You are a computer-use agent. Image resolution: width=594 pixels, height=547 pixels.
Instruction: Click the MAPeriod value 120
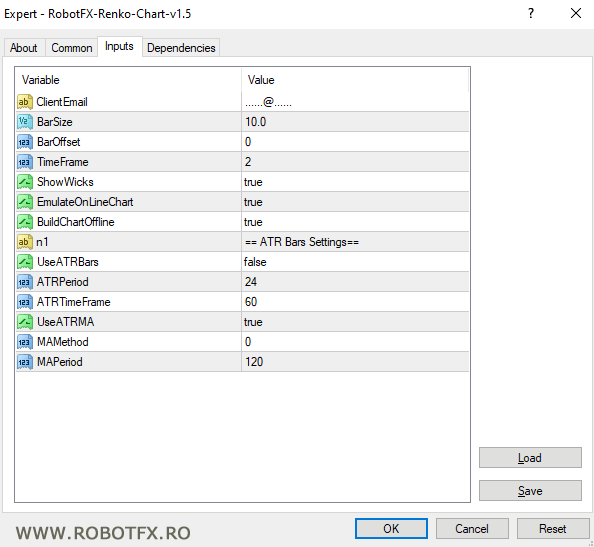click(x=254, y=362)
